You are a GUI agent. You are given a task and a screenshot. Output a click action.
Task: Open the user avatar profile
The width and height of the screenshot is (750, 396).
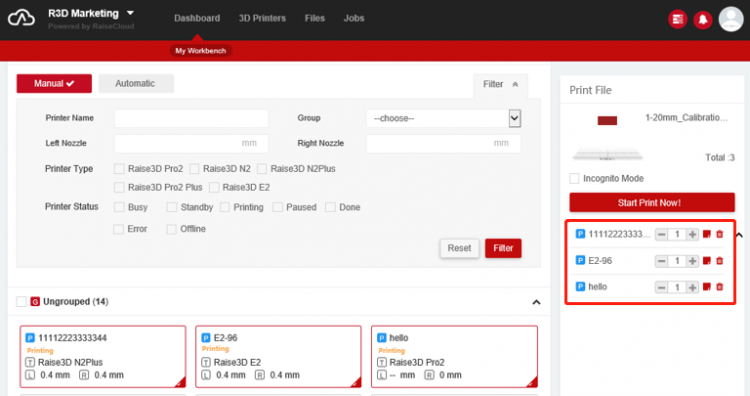(x=731, y=19)
